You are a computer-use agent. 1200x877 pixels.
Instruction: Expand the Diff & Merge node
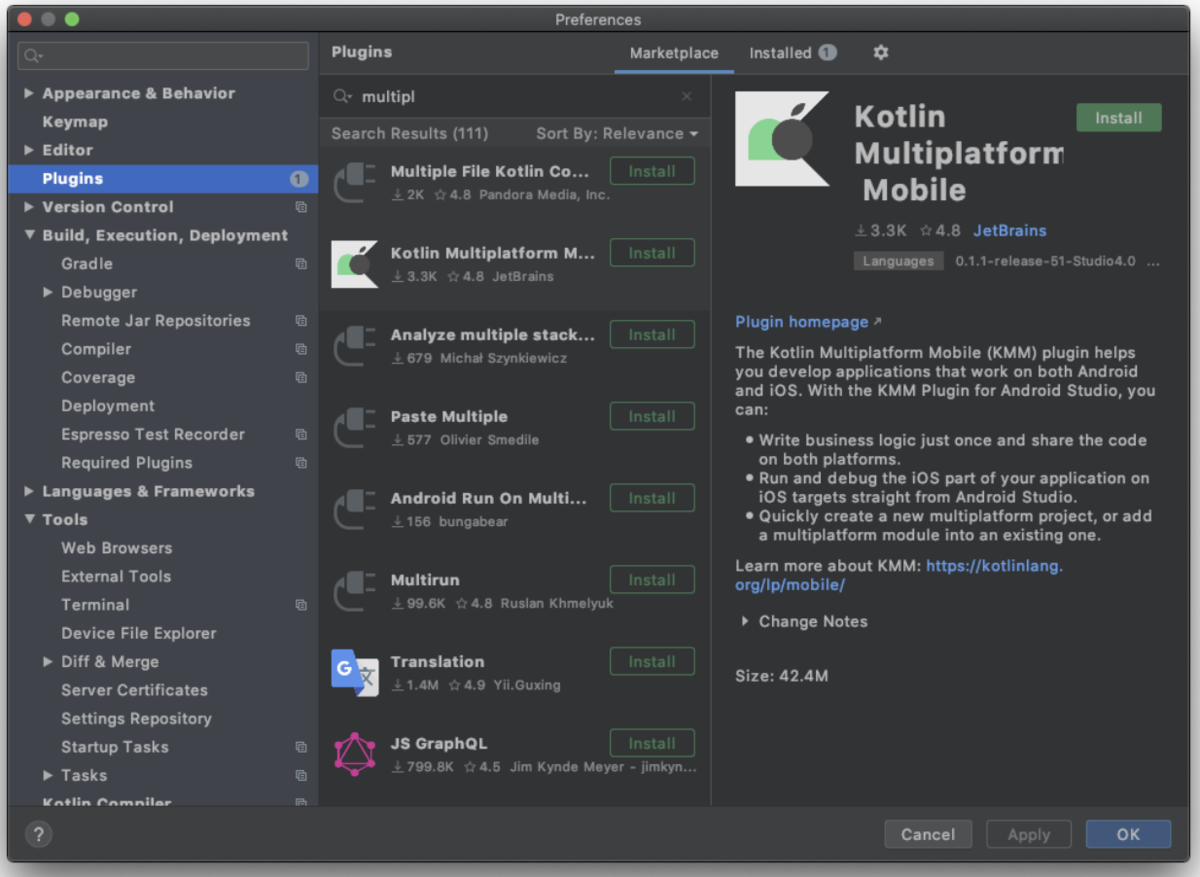click(x=48, y=662)
